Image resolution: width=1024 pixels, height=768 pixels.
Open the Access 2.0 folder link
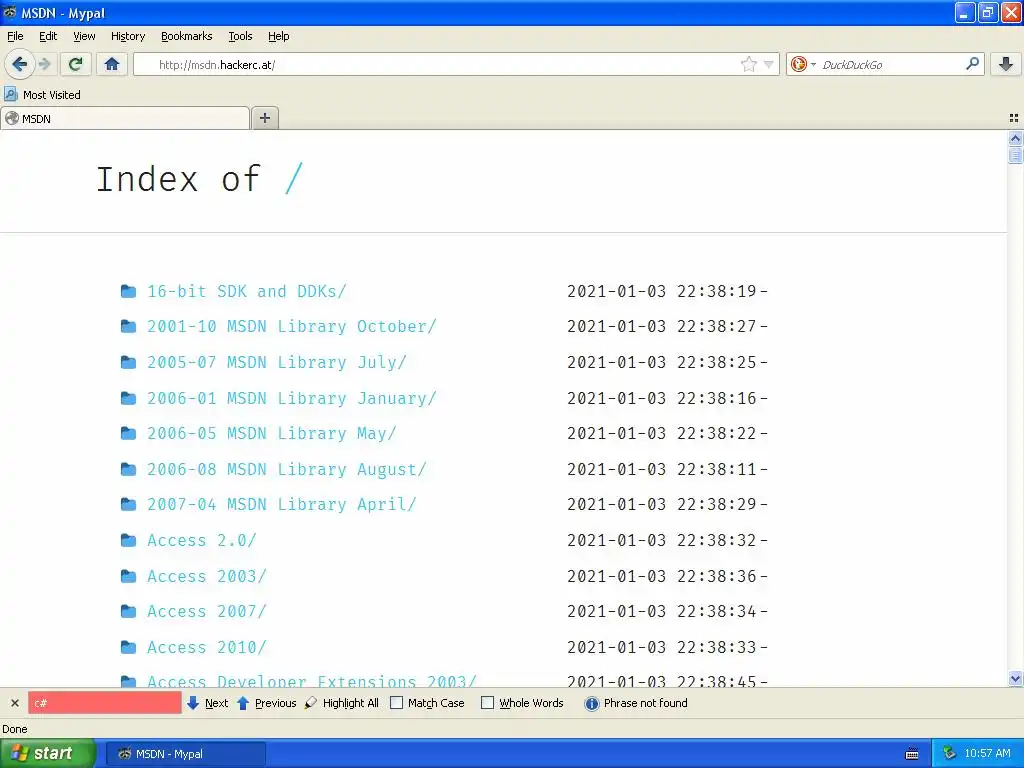tap(202, 540)
